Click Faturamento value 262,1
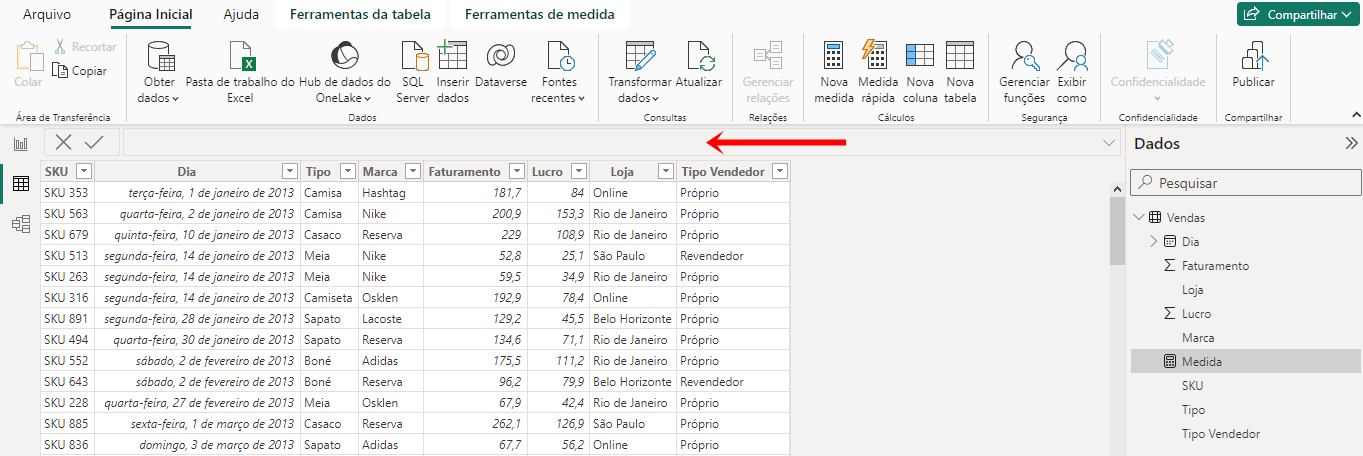The width and height of the screenshot is (1363, 456). 475,424
